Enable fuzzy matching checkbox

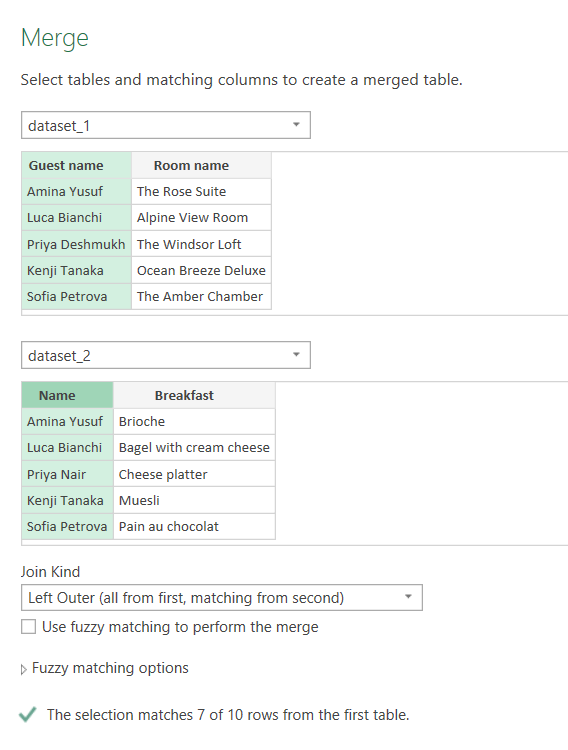coord(28,627)
